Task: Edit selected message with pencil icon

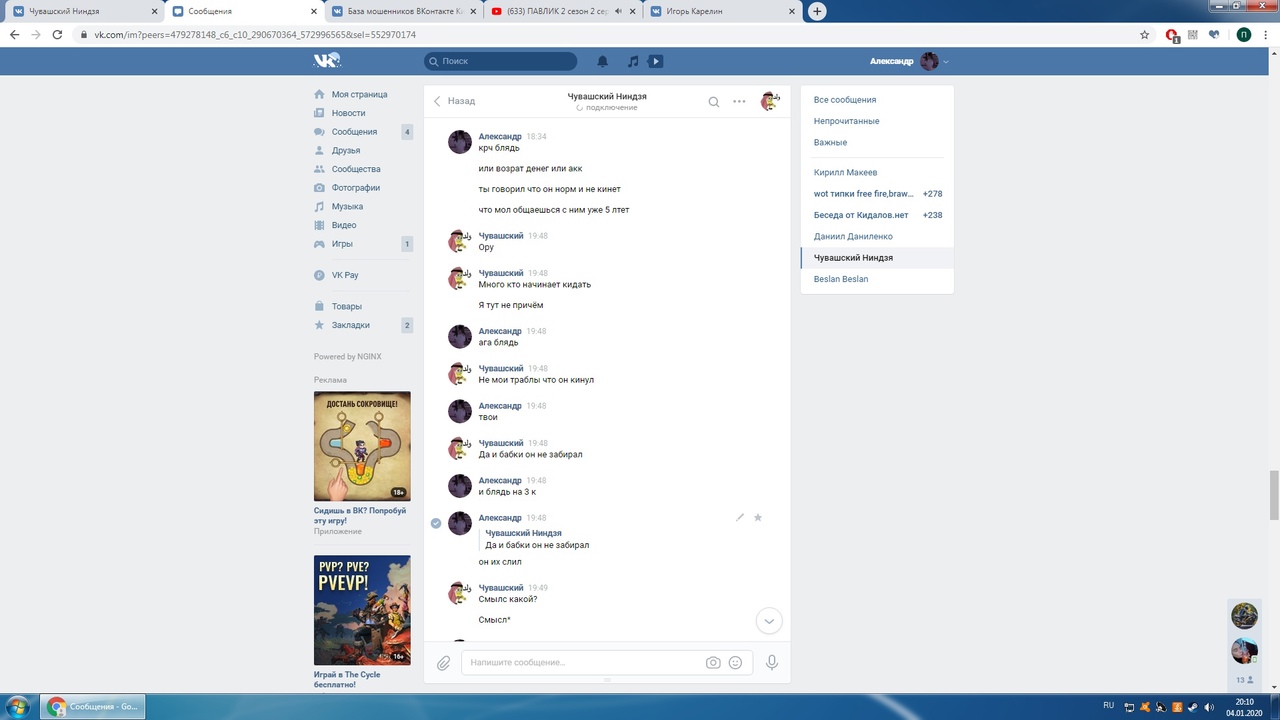Action: [740, 517]
